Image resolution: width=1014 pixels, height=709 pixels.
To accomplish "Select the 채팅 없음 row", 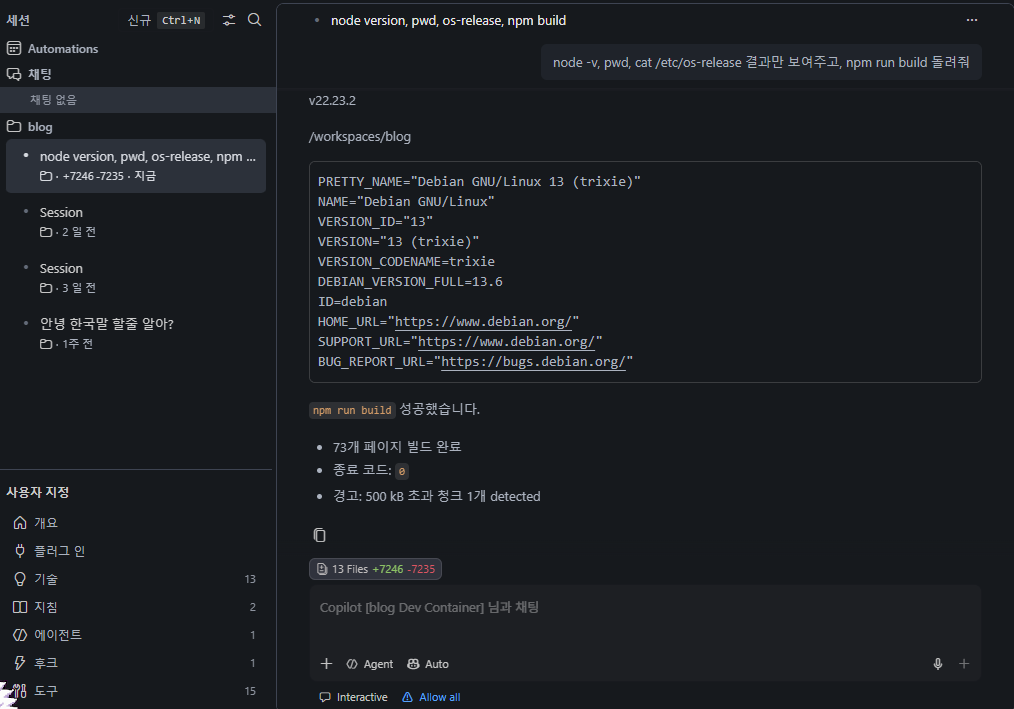I will (138, 100).
